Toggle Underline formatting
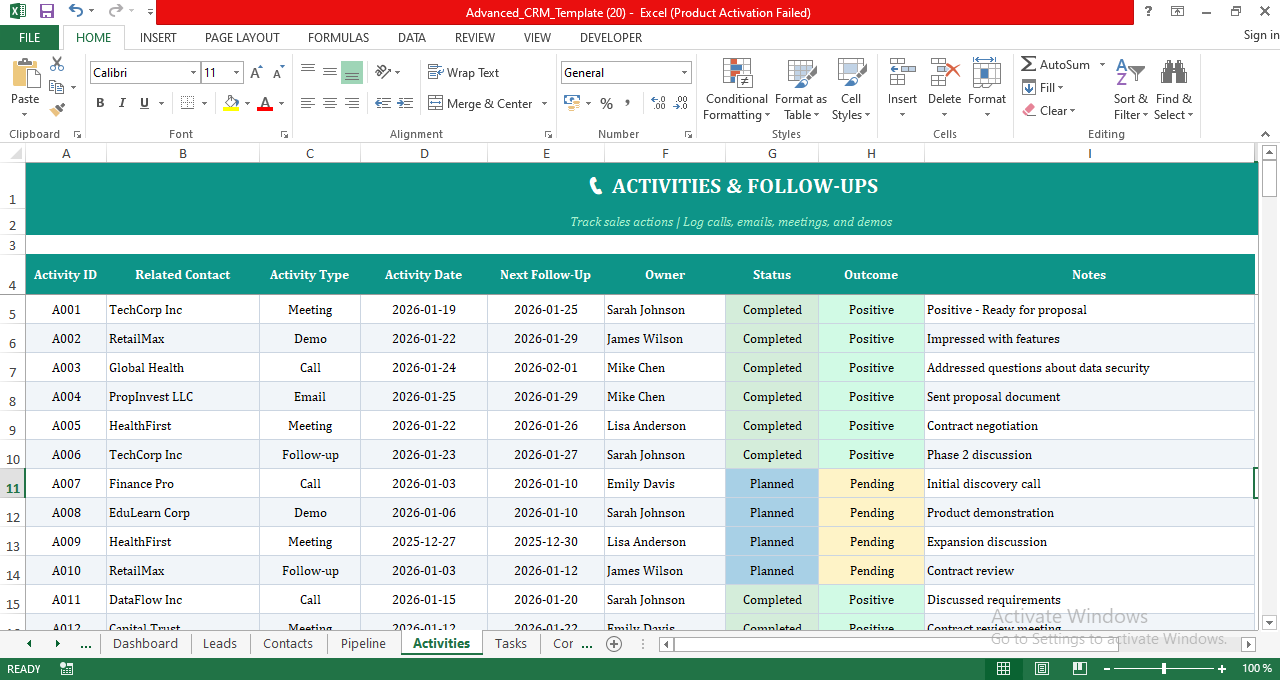1280x680 pixels. coord(144,103)
